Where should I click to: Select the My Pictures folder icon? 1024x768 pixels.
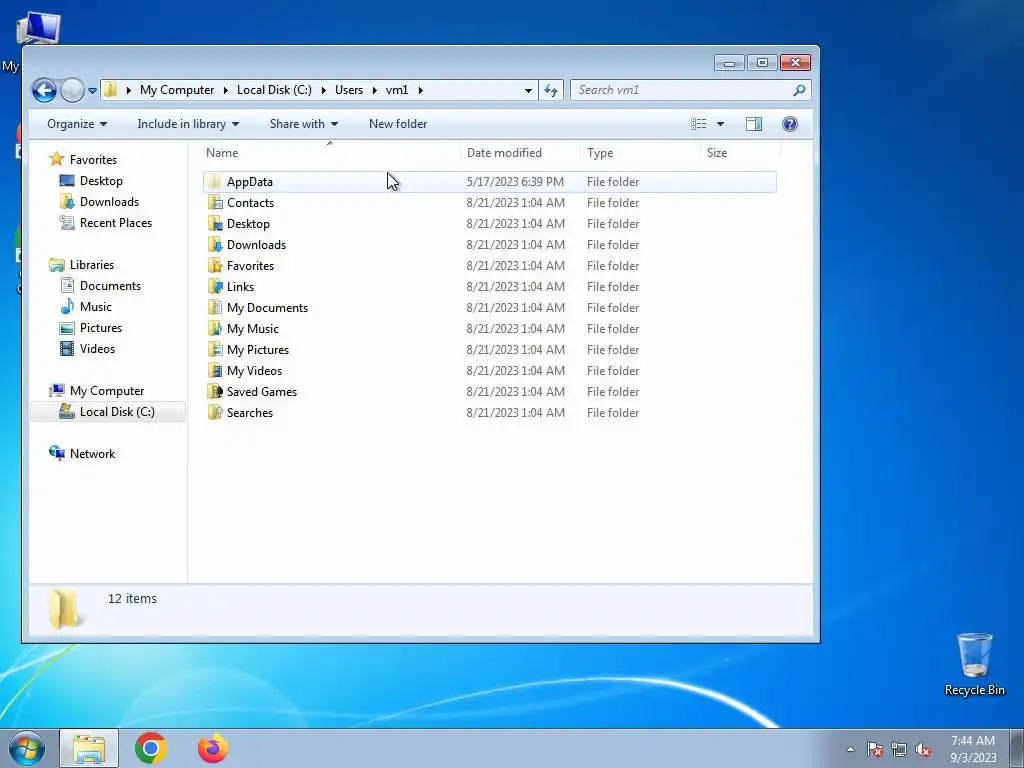(x=215, y=349)
